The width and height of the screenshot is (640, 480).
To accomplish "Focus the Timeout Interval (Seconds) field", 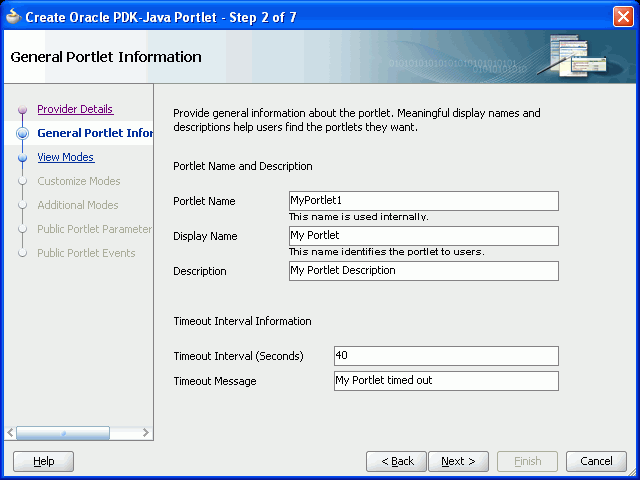I will click(446, 356).
